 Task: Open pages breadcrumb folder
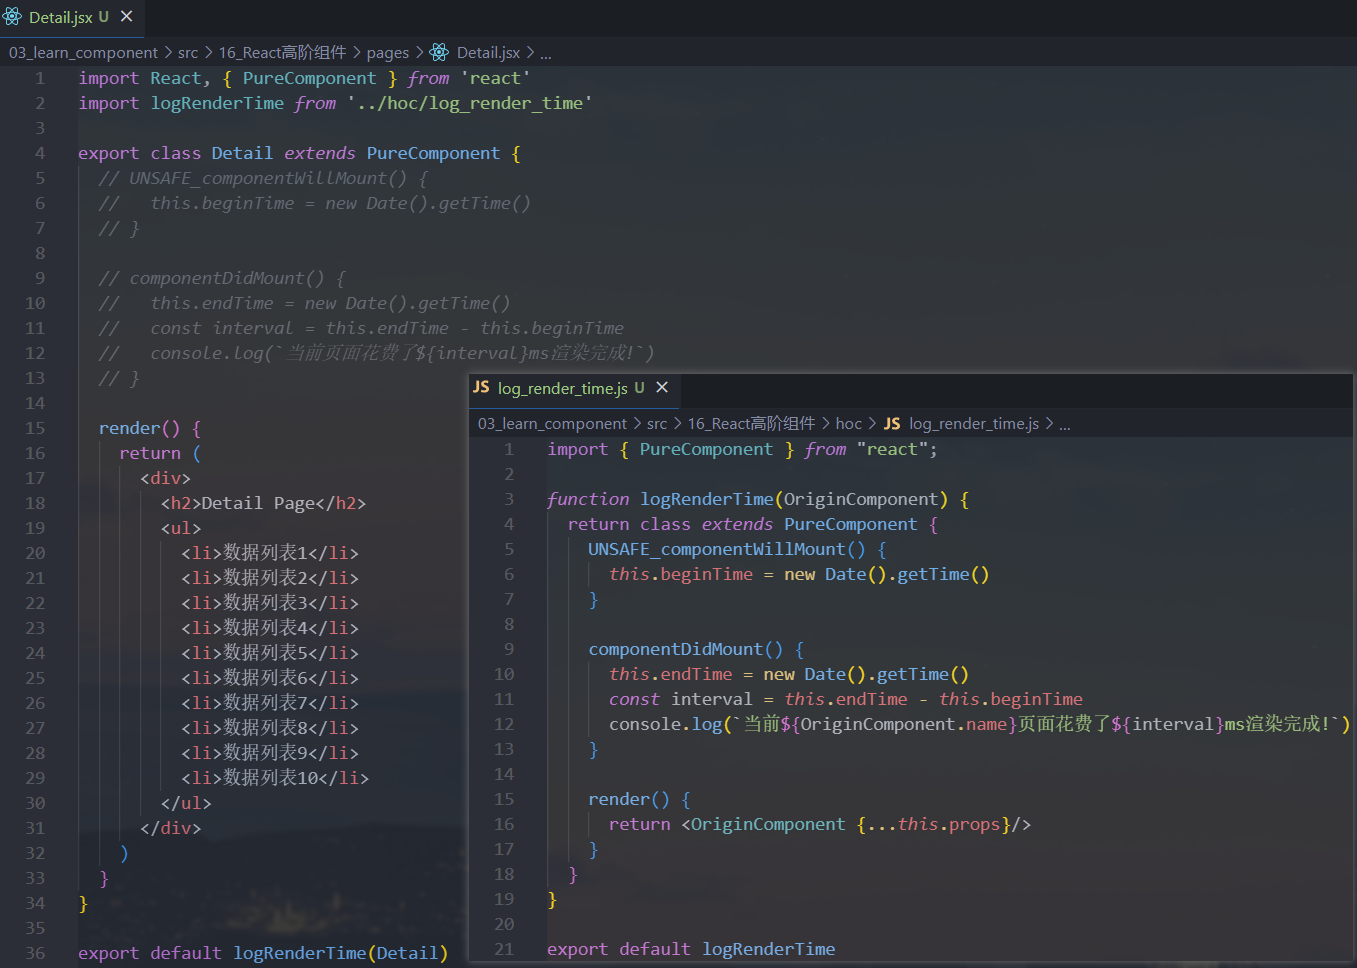click(388, 52)
